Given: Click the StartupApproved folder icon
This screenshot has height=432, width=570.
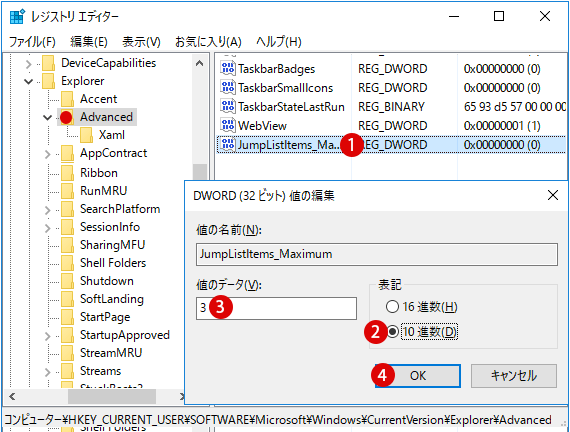Looking at the screenshot, I should [68, 335].
